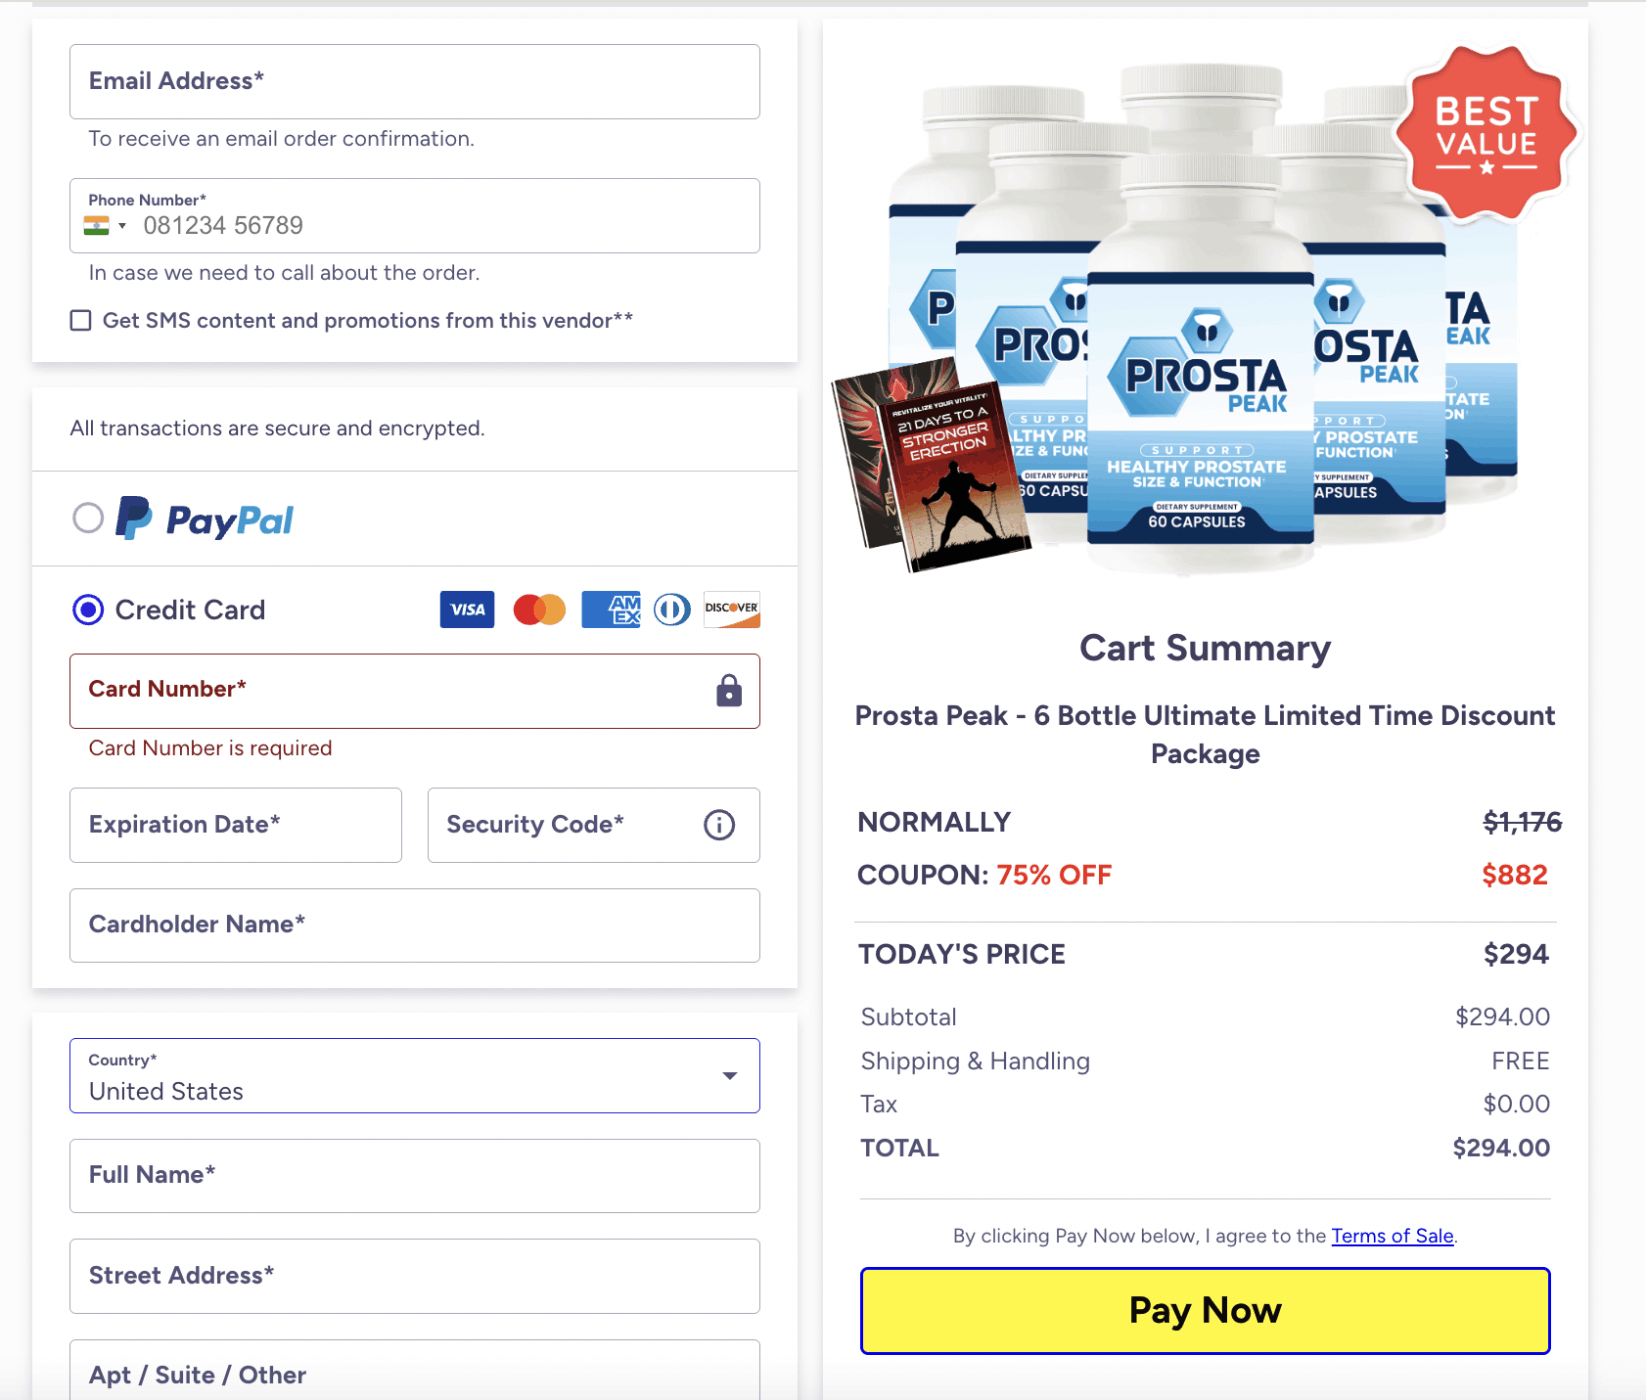Open the phone country flag dropdown
This screenshot has width=1646, height=1400.
106,226
